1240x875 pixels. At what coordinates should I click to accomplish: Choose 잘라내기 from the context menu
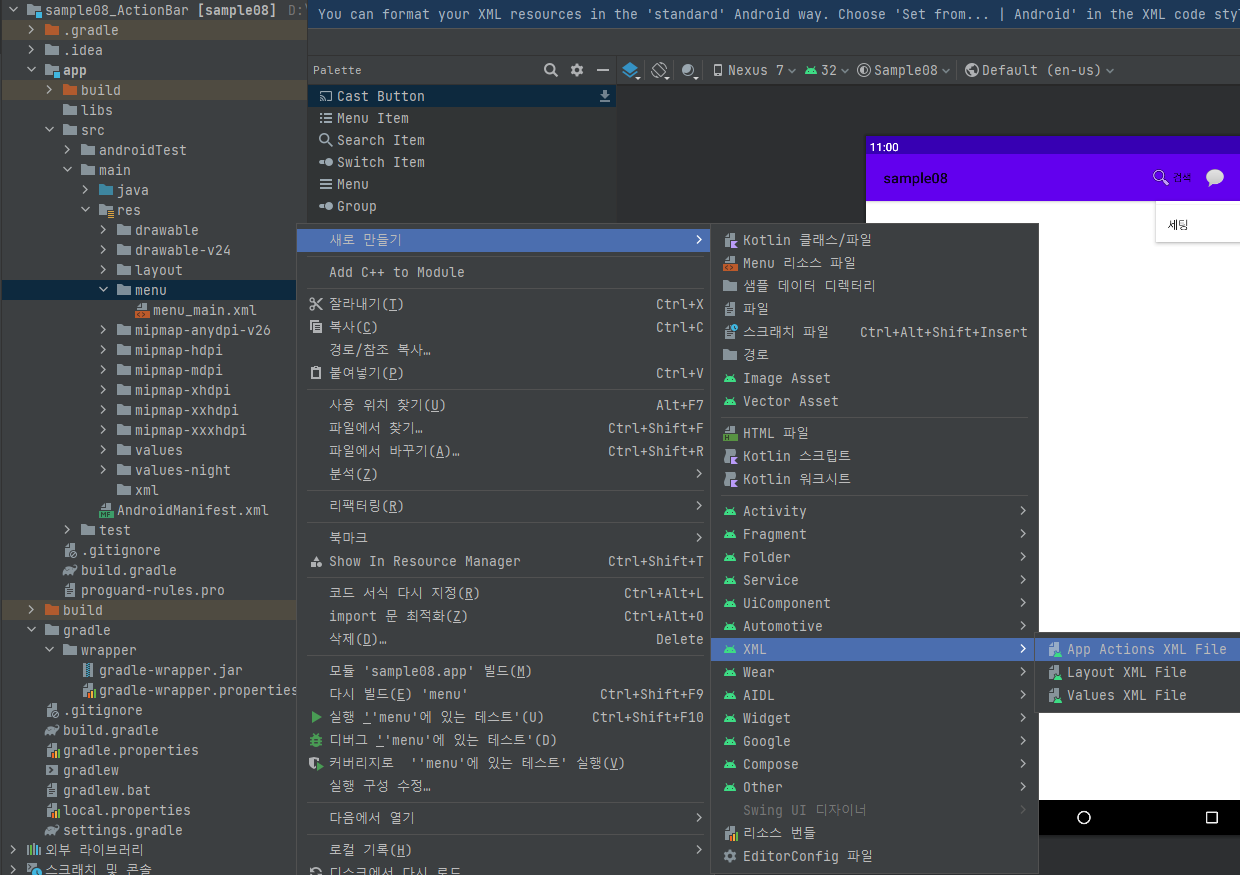pyautogui.click(x=506, y=304)
